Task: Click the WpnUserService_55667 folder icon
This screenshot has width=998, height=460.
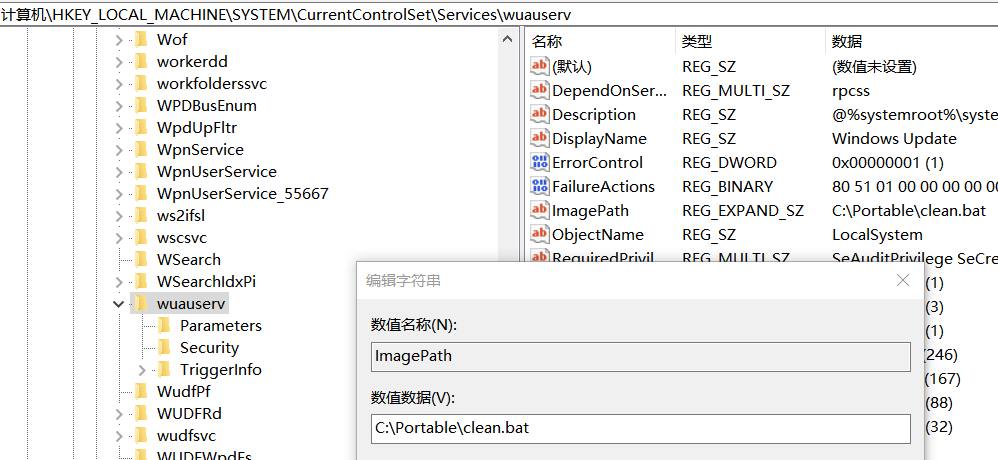Action: tap(141, 193)
